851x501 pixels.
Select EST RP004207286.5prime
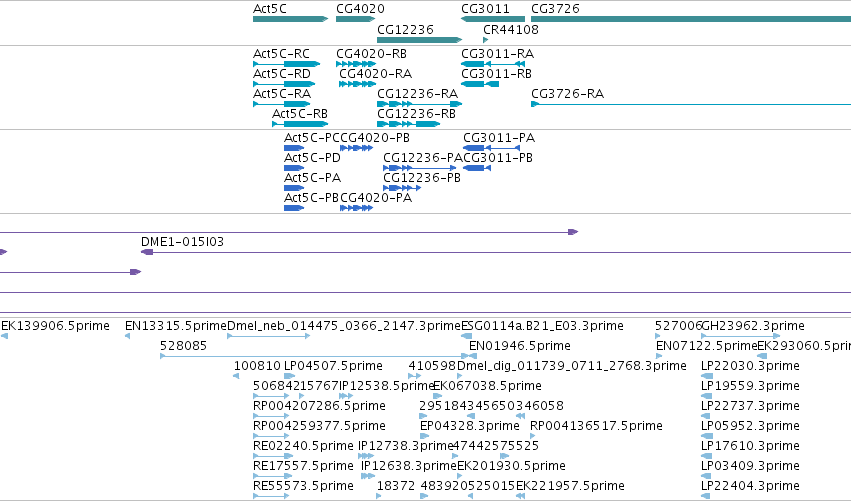pos(271,417)
